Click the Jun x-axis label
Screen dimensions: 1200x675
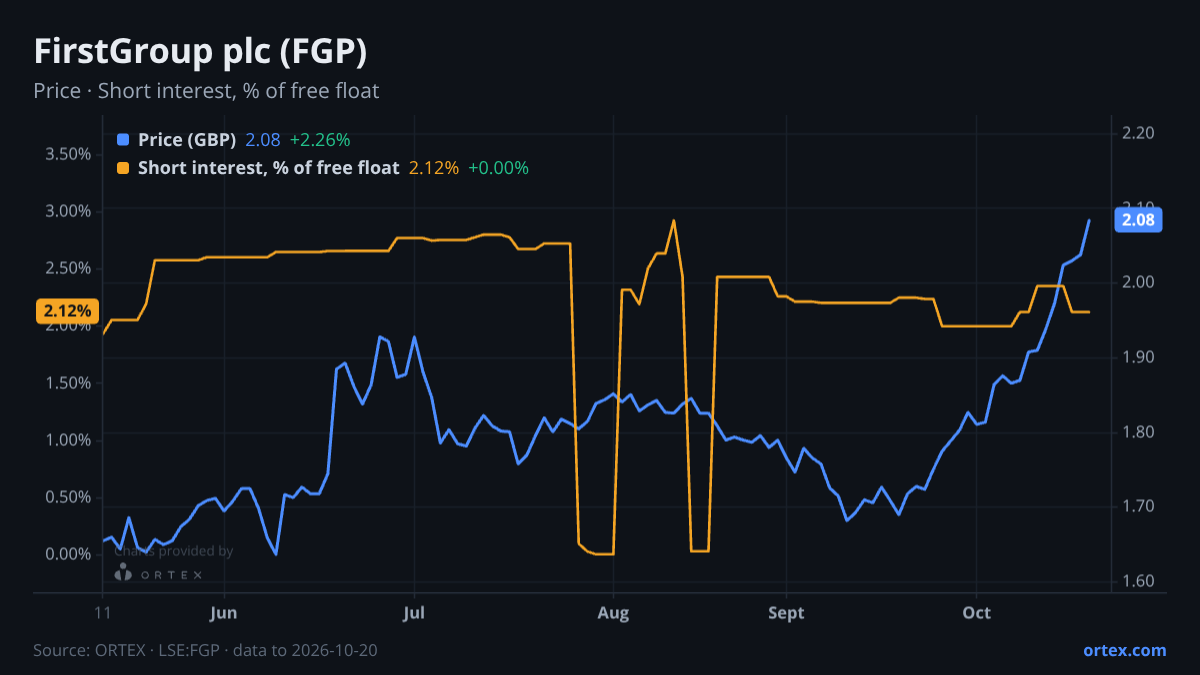click(x=224, y=612)
